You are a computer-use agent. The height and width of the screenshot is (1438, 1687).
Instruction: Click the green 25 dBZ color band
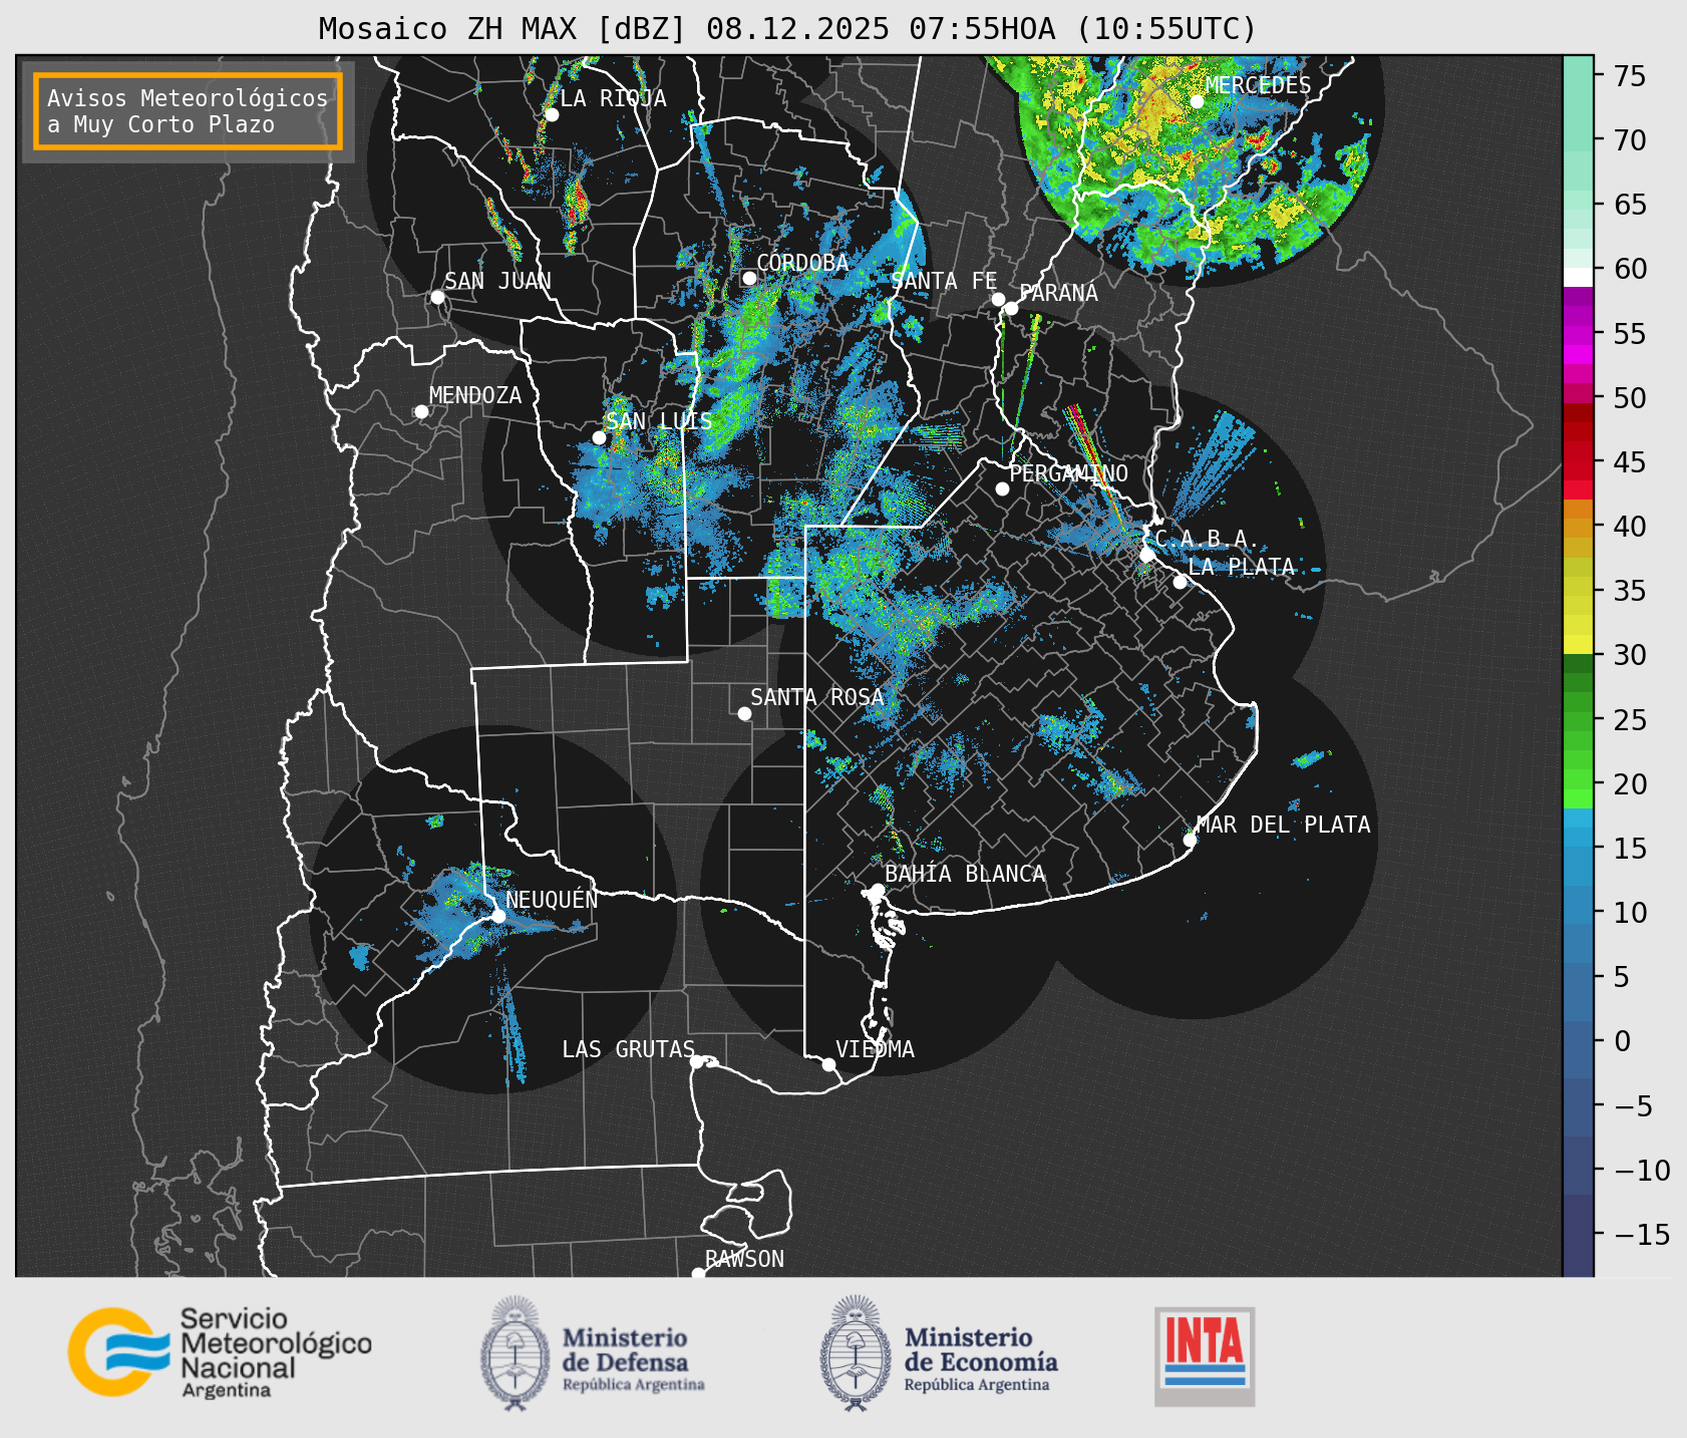(1578, 720)
